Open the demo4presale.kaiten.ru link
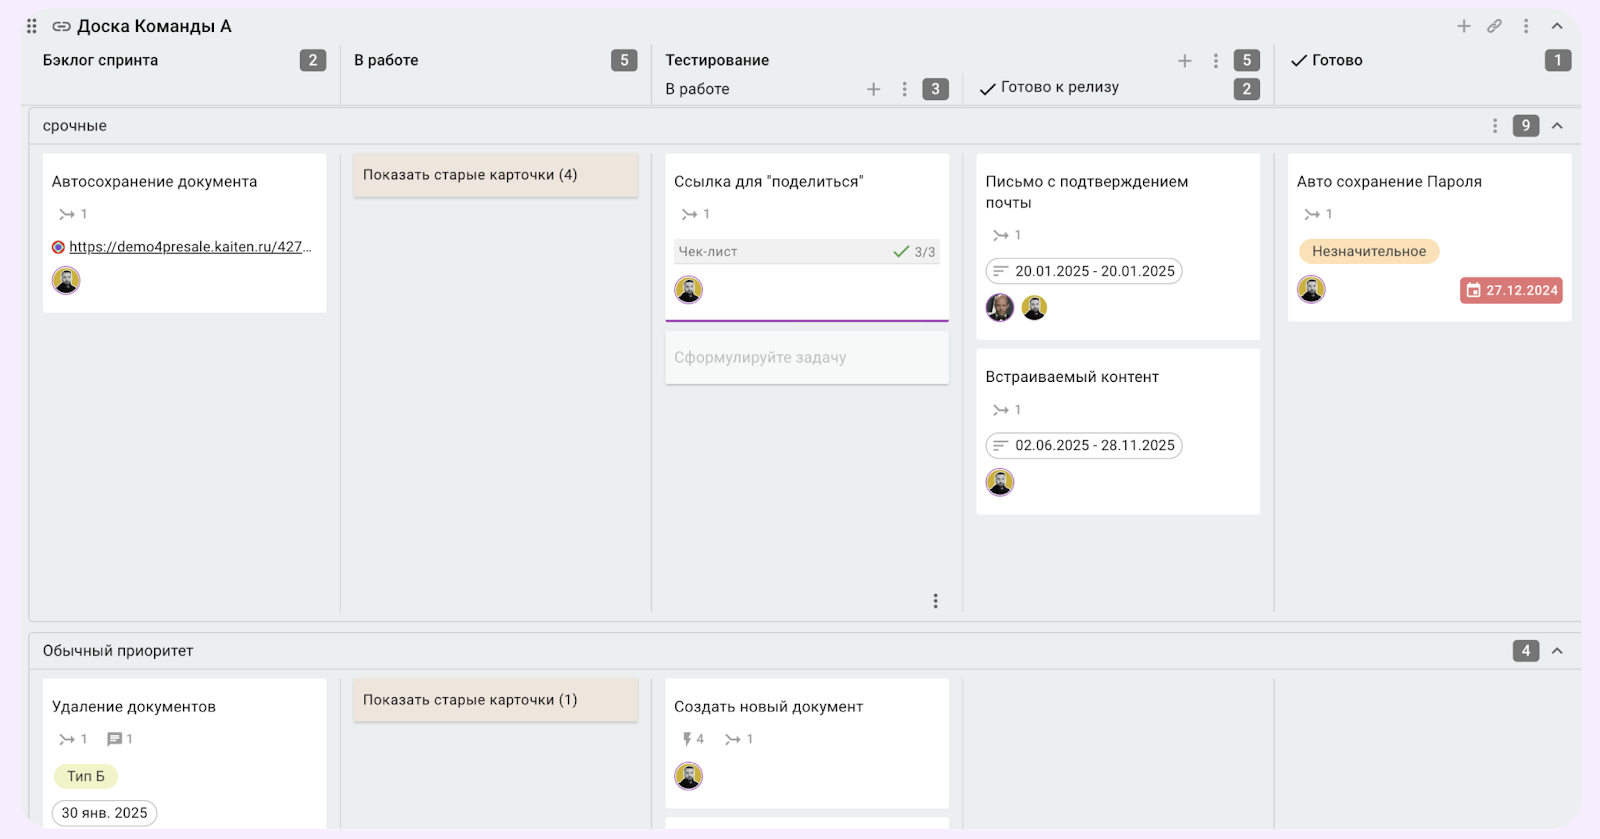This screenshot has width=1600, height=839. (x=189, y=247)
